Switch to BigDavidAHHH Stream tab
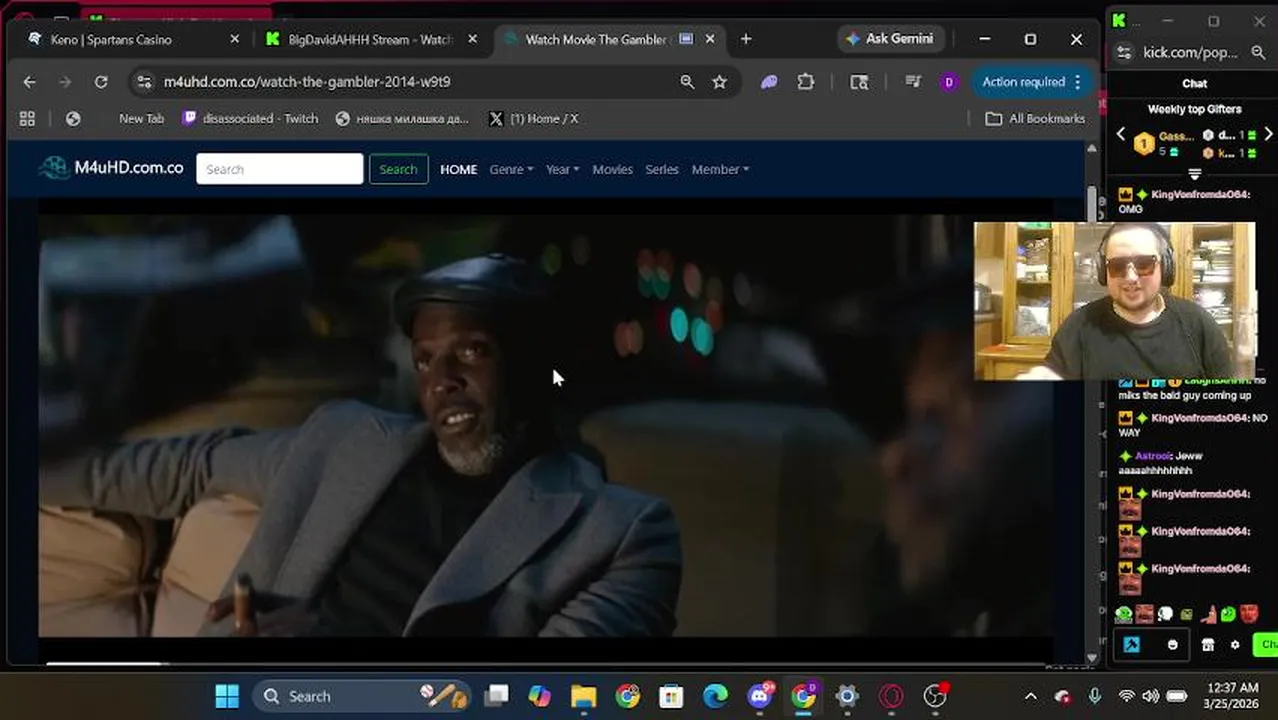The image size is (1278, 720). tap(372, 39)
